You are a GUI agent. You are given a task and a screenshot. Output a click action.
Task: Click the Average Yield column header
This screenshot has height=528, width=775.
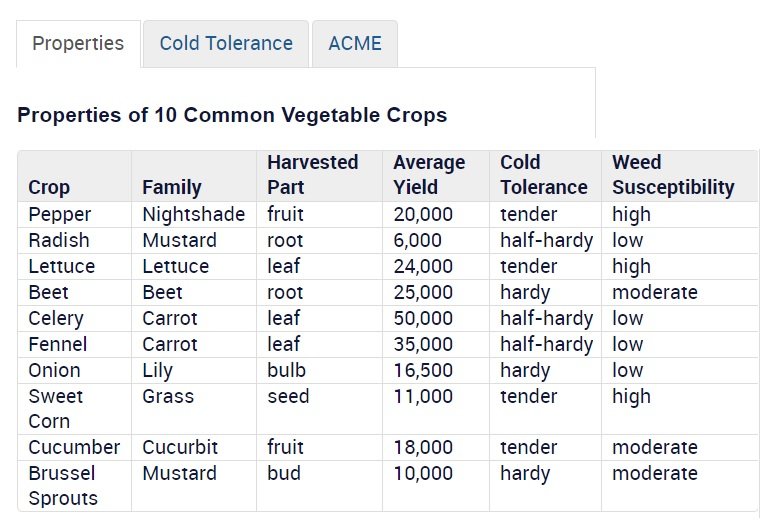(429, 175)
